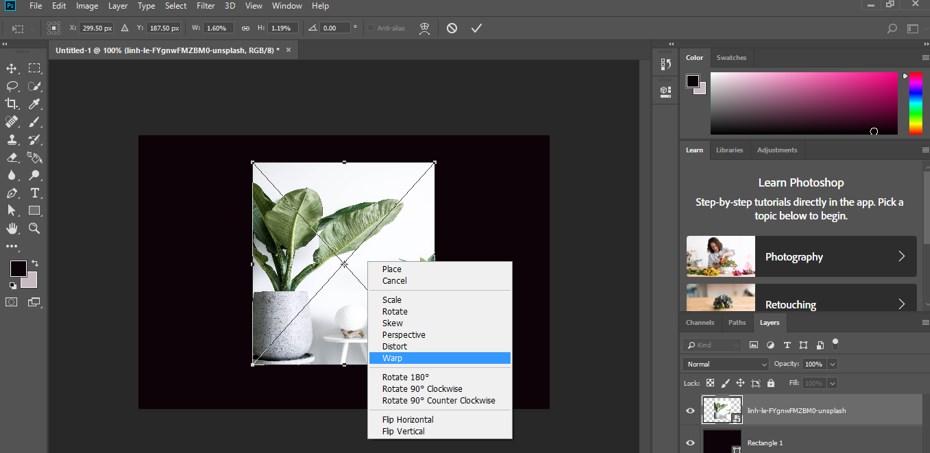Click the foreground color swatch in toolbar
This screenshot has height=453, width=930.
click(x=18, y=268)
